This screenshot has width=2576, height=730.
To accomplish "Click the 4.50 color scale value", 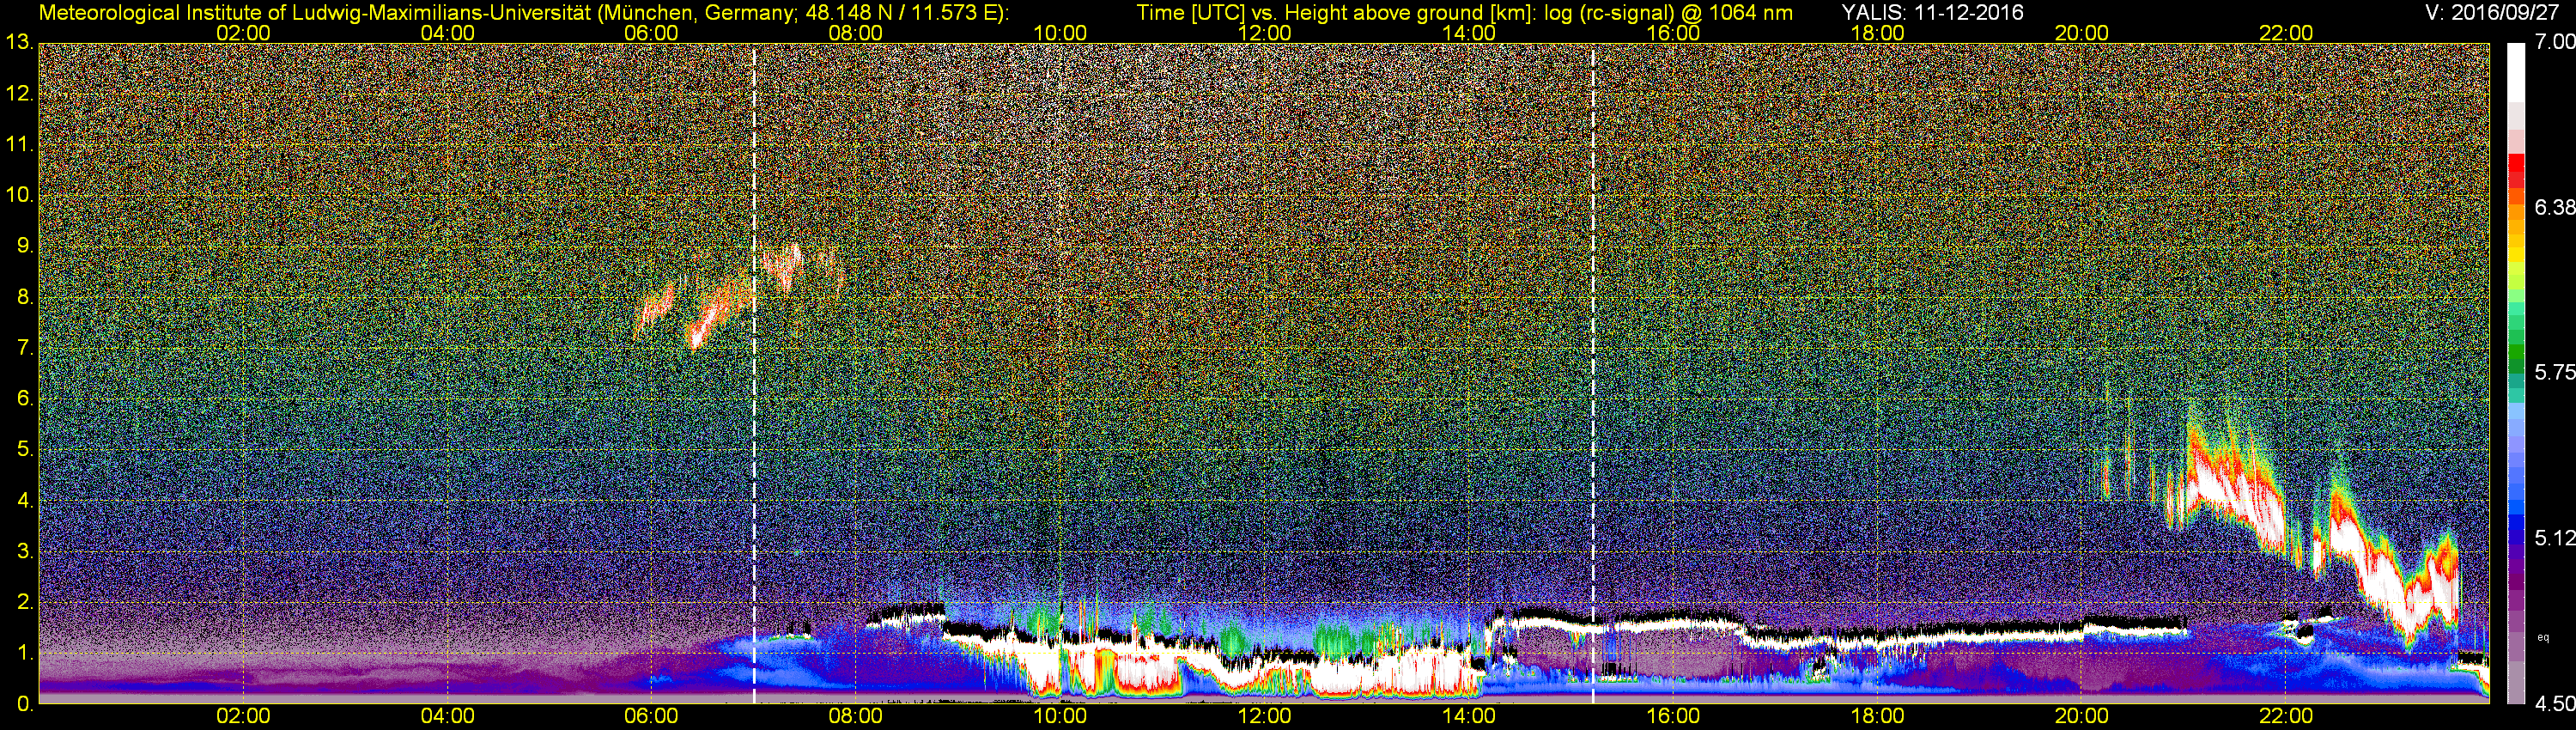I will pos(2555,704).
